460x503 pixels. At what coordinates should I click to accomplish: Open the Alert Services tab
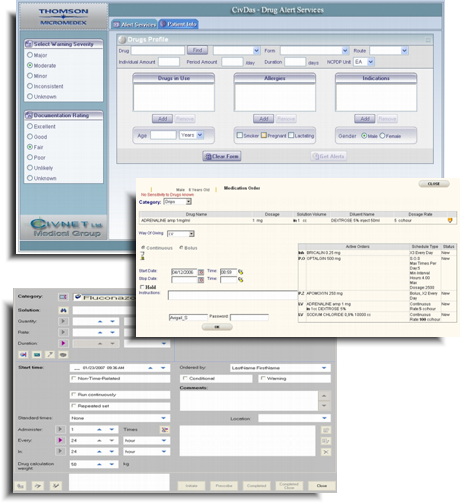(134, 24)
